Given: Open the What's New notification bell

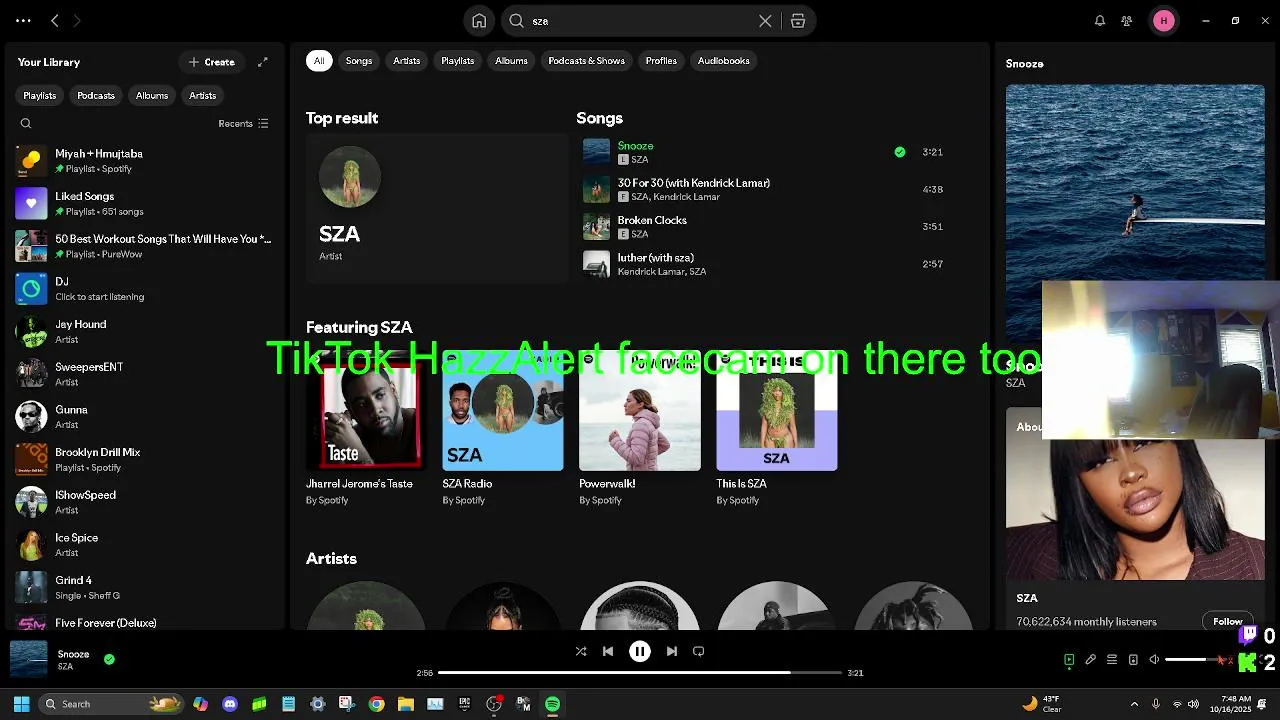Looking at the screenshot, I should click(1100, 21).
